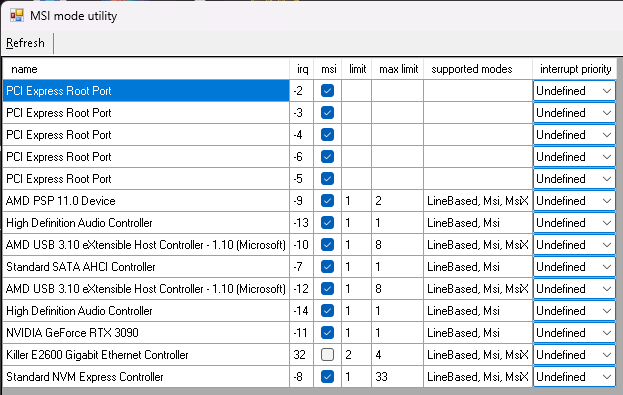The width and height of the screenshot is (623, 395).
Task: Enable msi for Killer E2600 Ethernet Controller
Action: (327, 355)
